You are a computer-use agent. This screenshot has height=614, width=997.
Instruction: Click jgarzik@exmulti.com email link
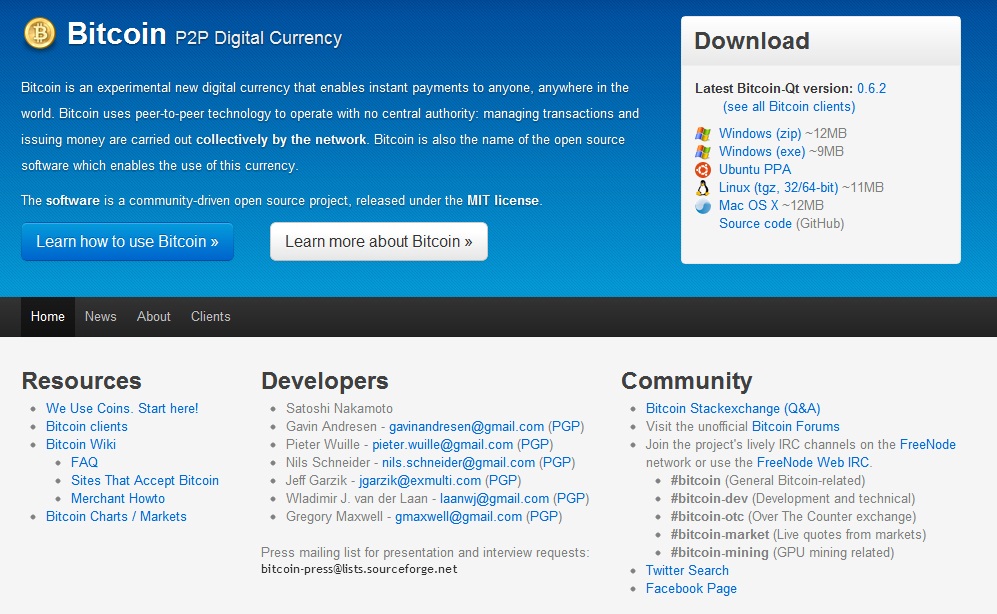tap(420, 481)
